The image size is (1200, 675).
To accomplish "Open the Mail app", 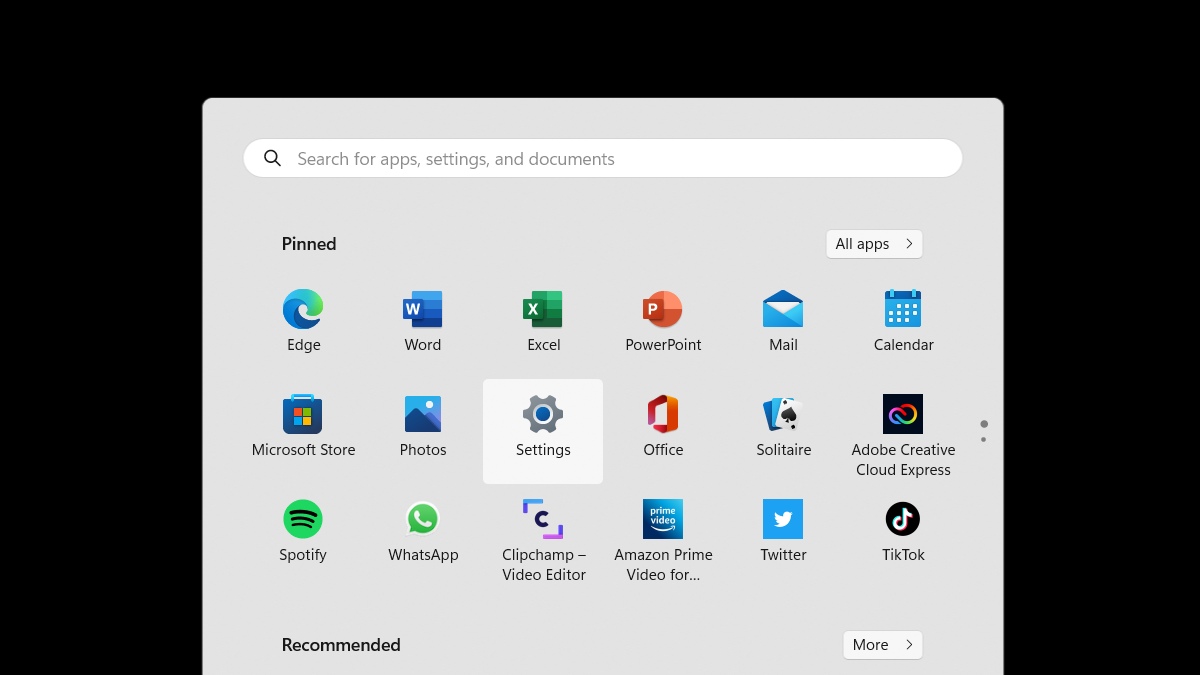I will pos(783,321).
